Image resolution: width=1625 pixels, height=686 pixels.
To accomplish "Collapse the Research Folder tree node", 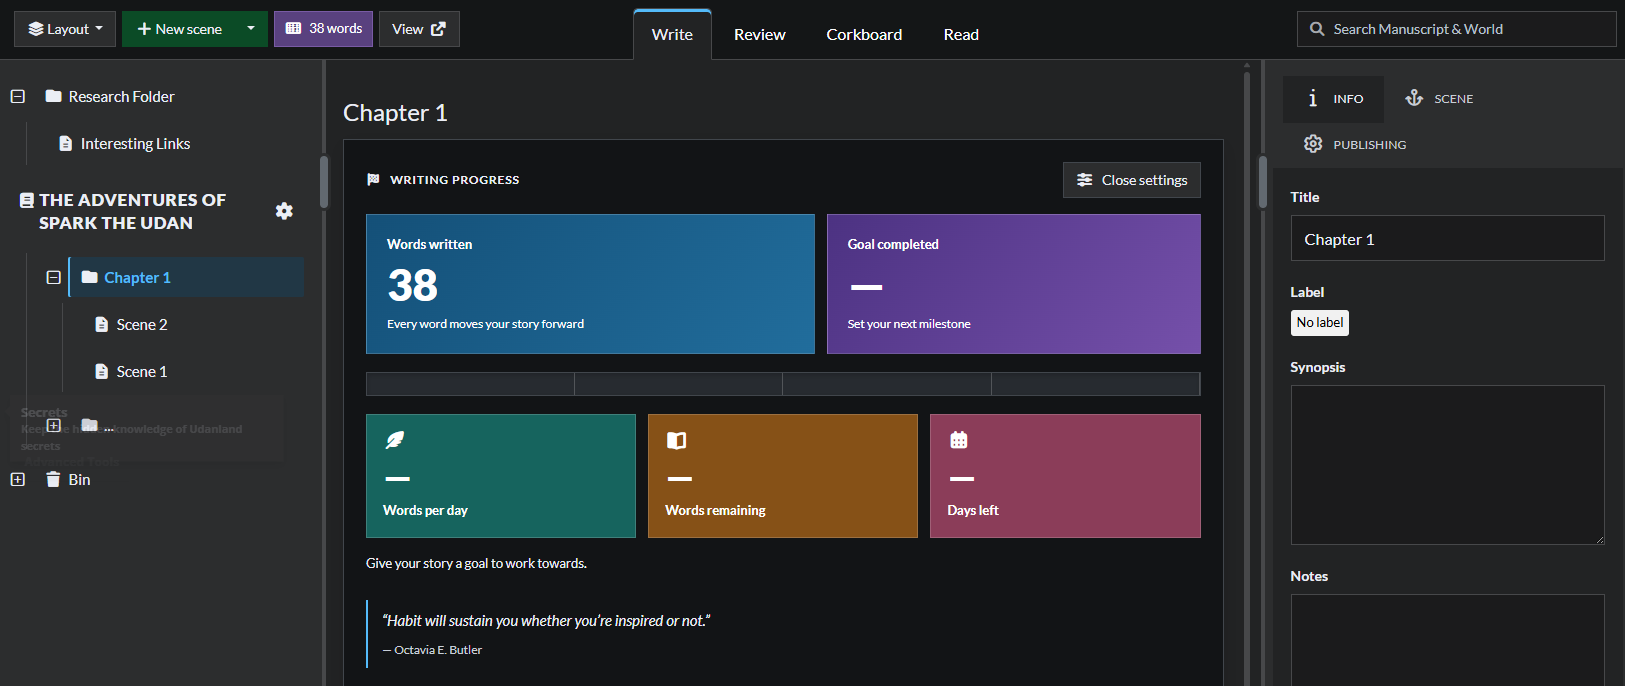I will coord(18,97).
